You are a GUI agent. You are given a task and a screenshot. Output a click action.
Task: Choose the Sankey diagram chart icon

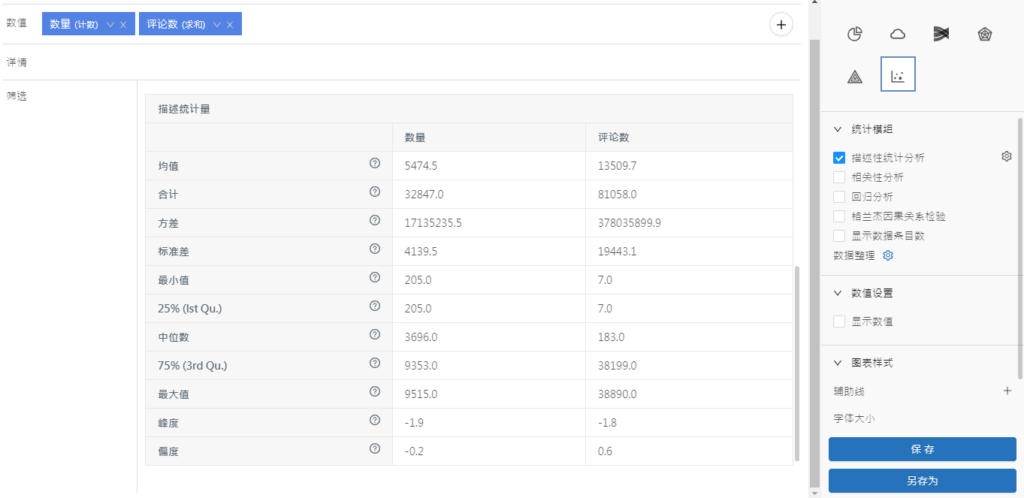pos(941,34)
